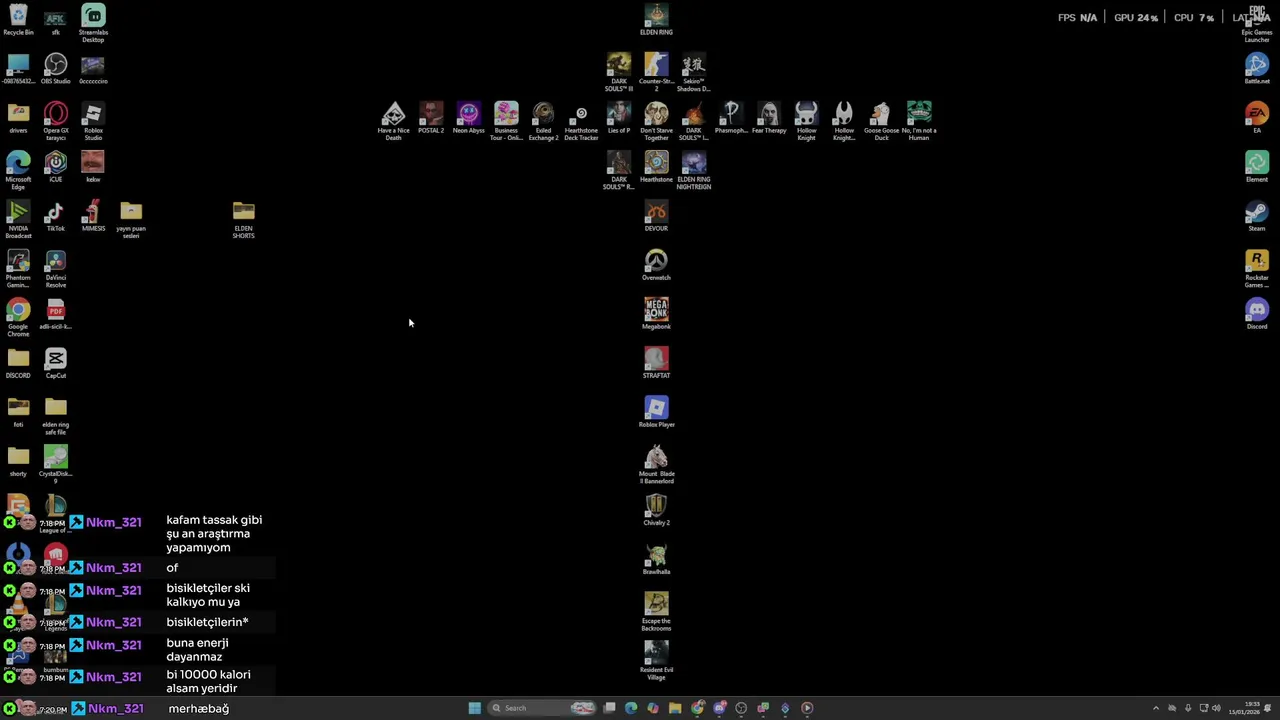1280x720 pixels.
Task: Open the ELDEN RING desktop shortcut
Action: tap(656, 19)
